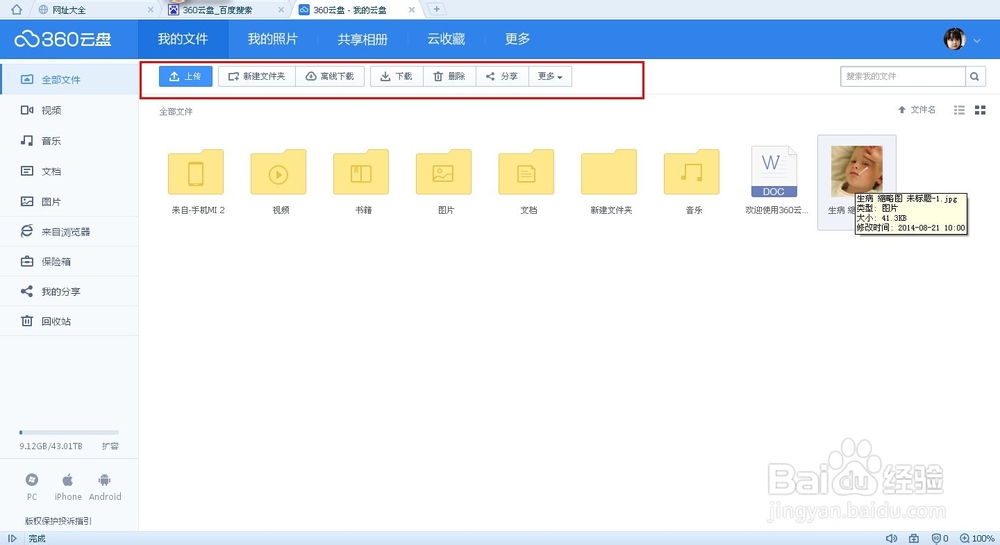Viewport: 1000px width, 545px height.
Task: Open the user avatar menu
Action: (955, 39)
